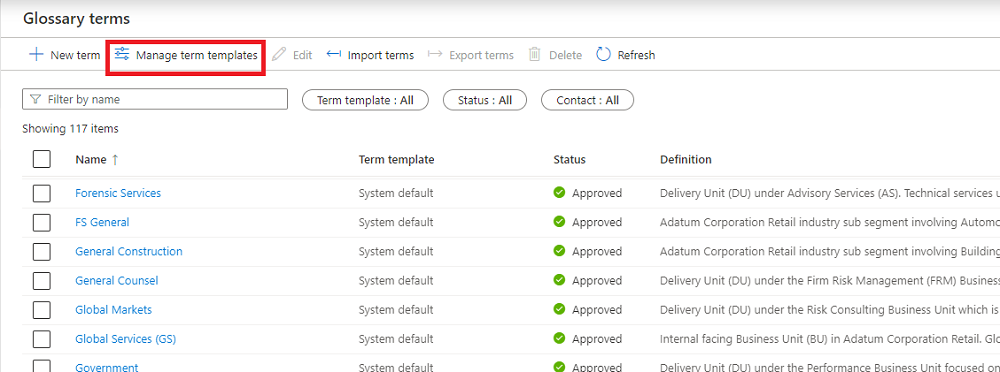The width and height of the screenshot is (1000, 372).
Task: Open the General Counsel term
Action: [x=117, y=281]
